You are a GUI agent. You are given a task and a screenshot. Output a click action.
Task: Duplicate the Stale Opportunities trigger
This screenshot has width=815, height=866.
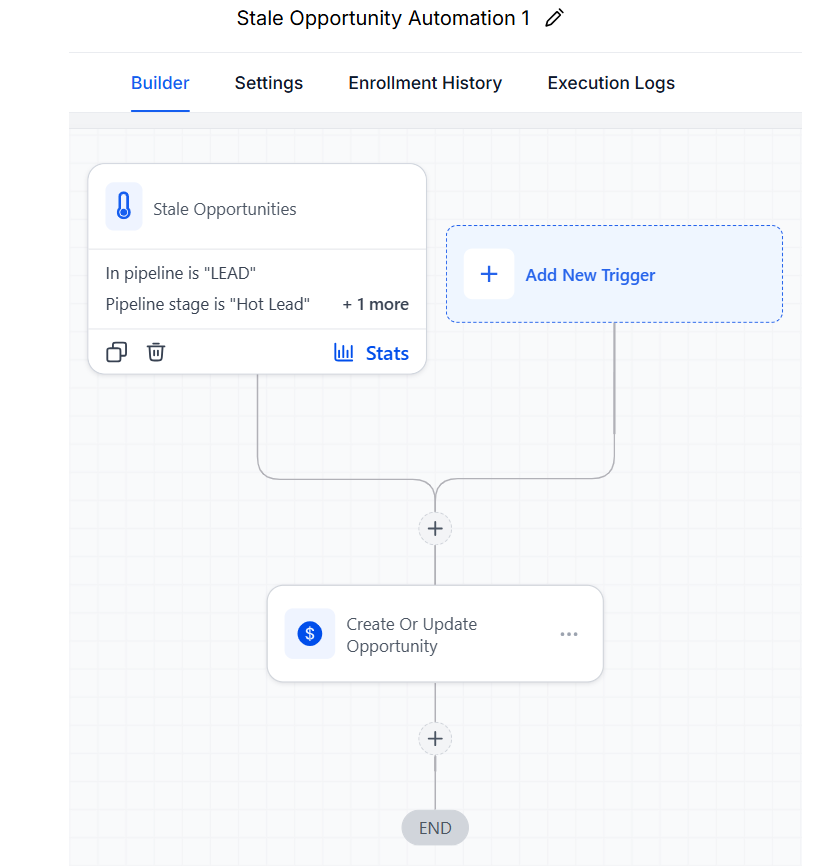point(117,352)
